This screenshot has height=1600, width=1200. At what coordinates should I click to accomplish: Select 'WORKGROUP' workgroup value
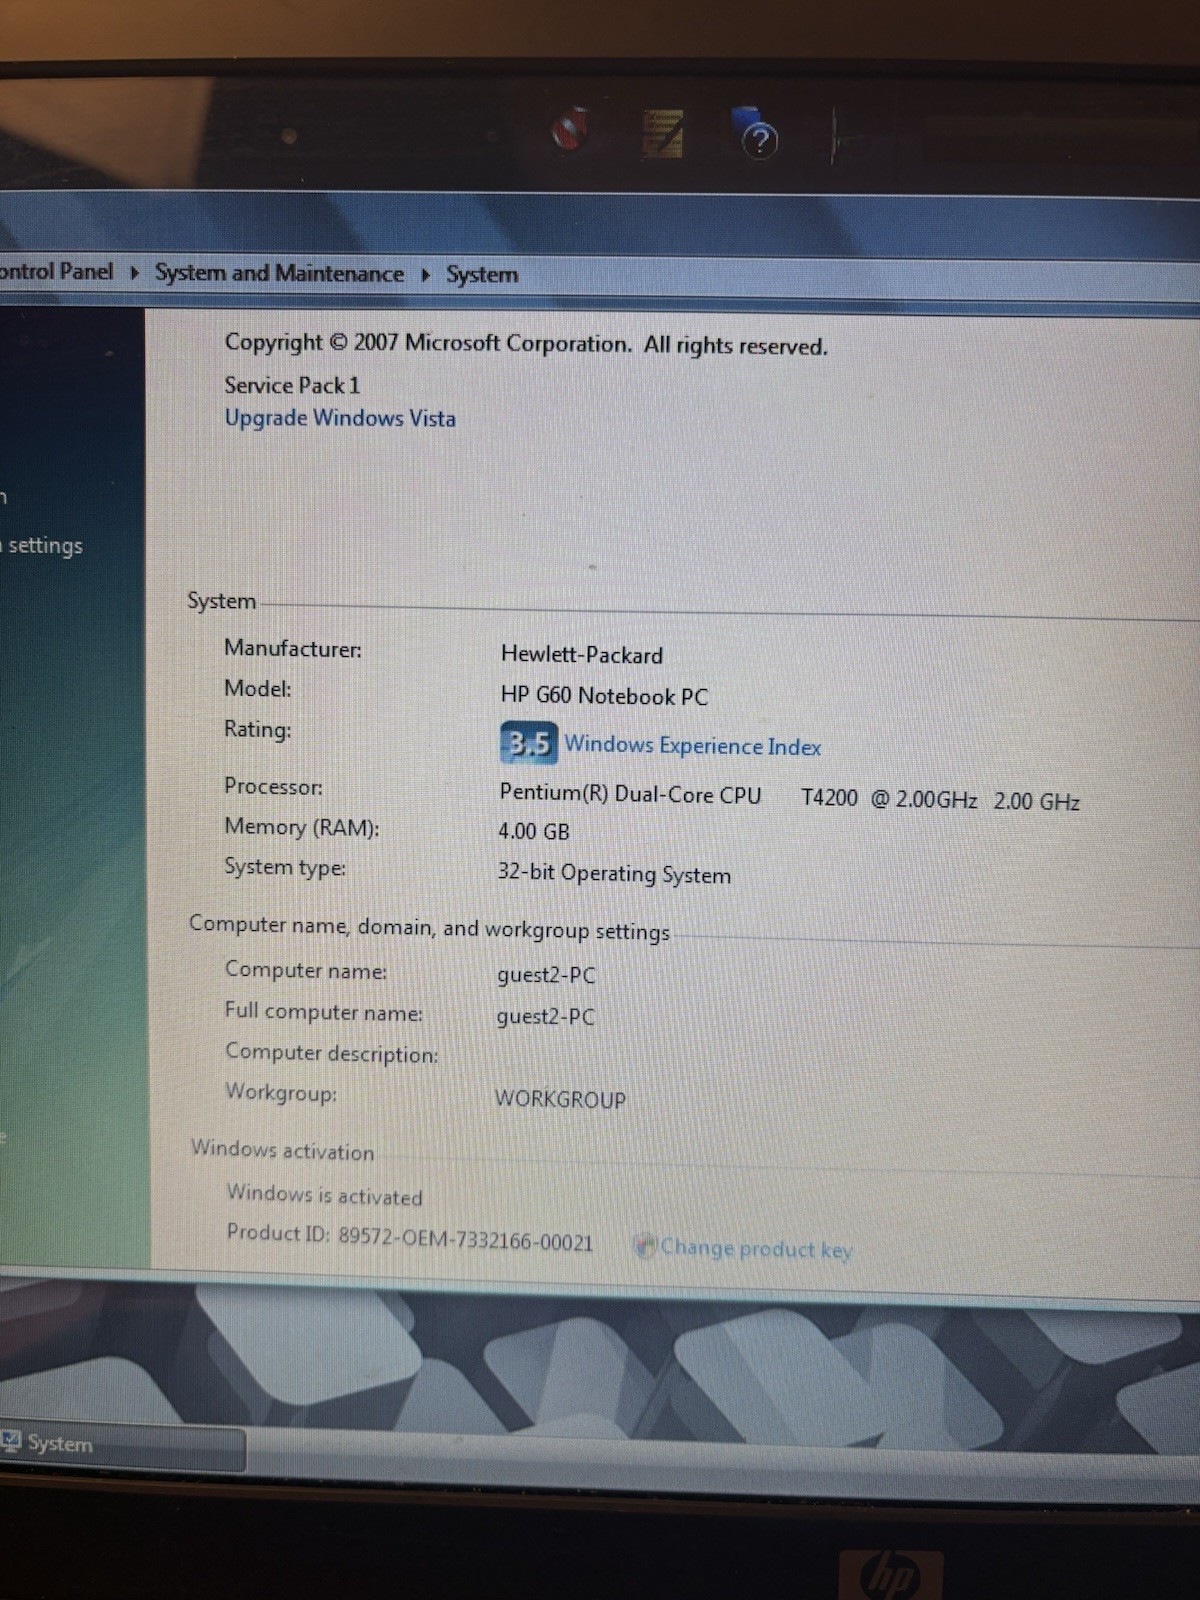pos(560,1099)
